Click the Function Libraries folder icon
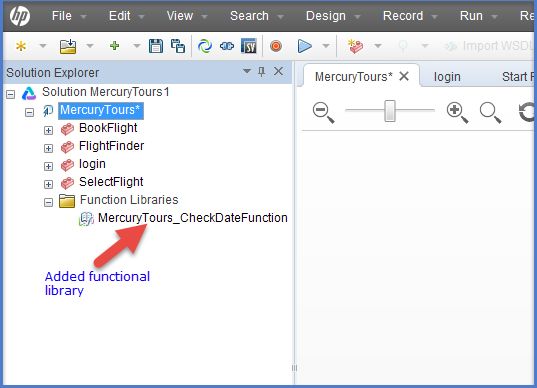Screen dimensions: 537x388 tap(67, 201)
